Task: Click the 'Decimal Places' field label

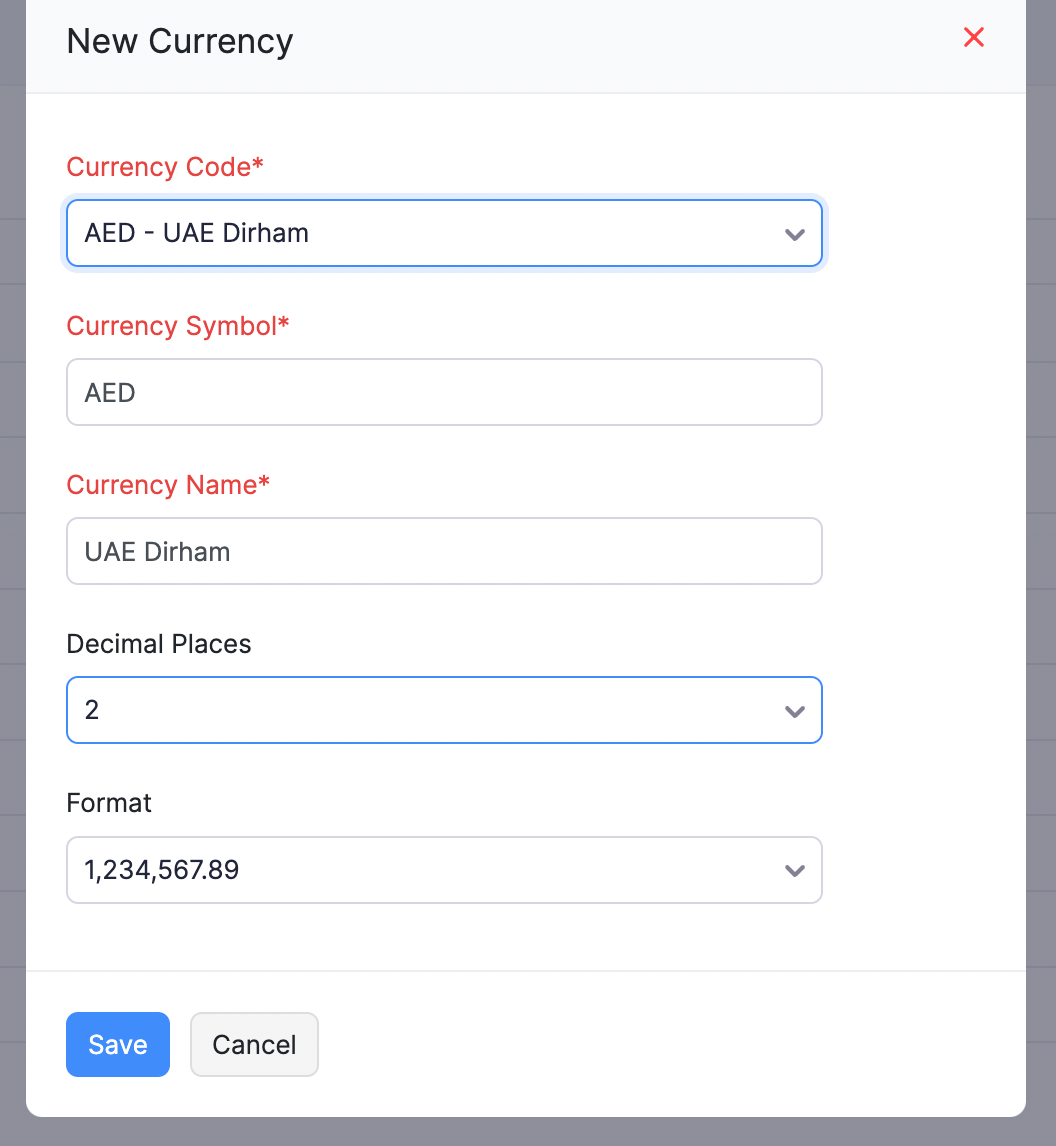Action: pos(159,644)
